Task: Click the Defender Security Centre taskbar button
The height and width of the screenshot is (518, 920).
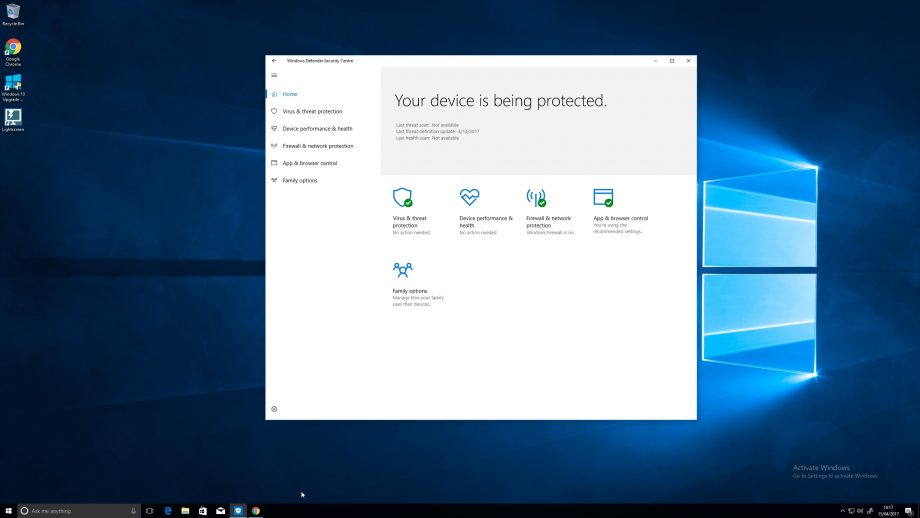Action: (238, 511)
